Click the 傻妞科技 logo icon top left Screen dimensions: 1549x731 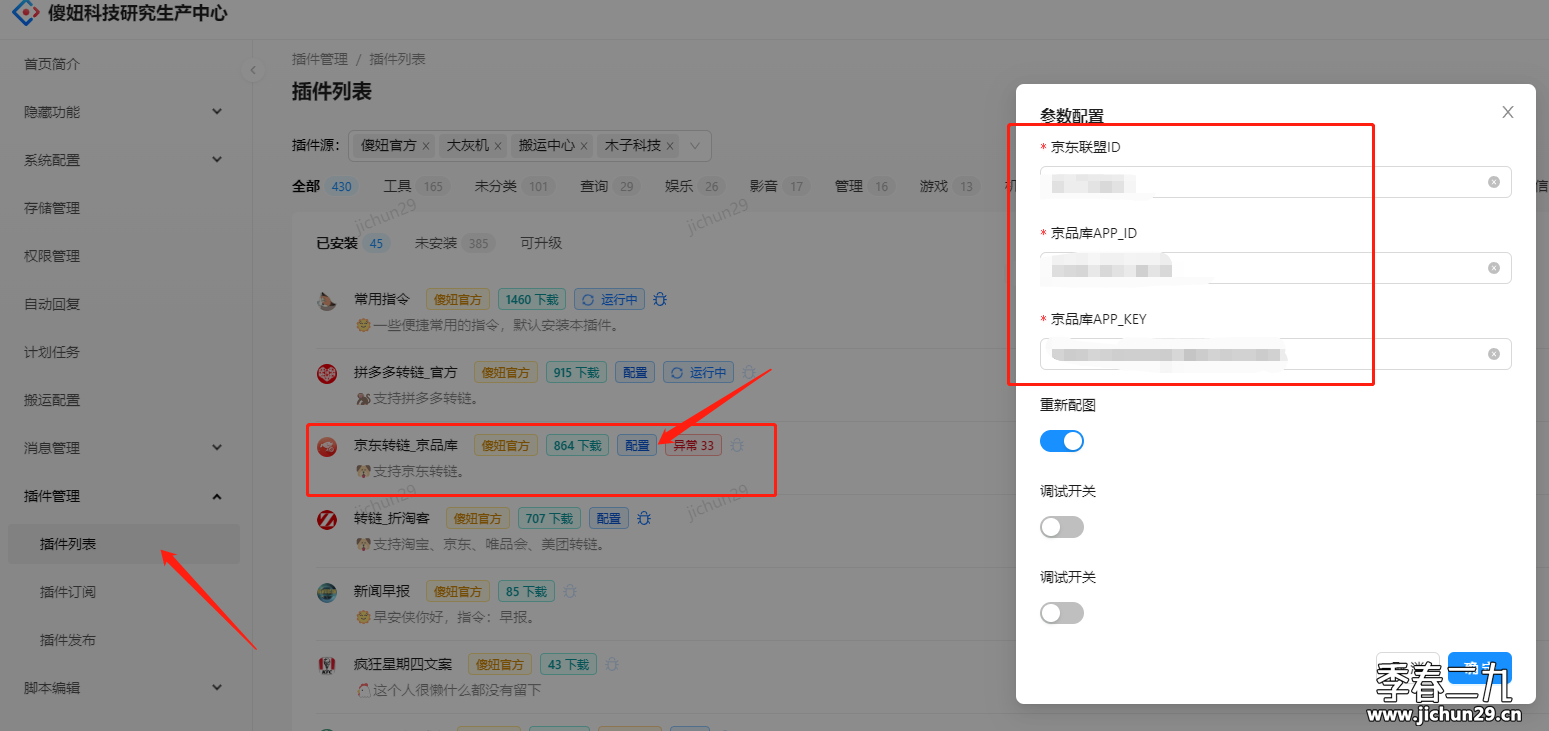click(x=24, y=14)
